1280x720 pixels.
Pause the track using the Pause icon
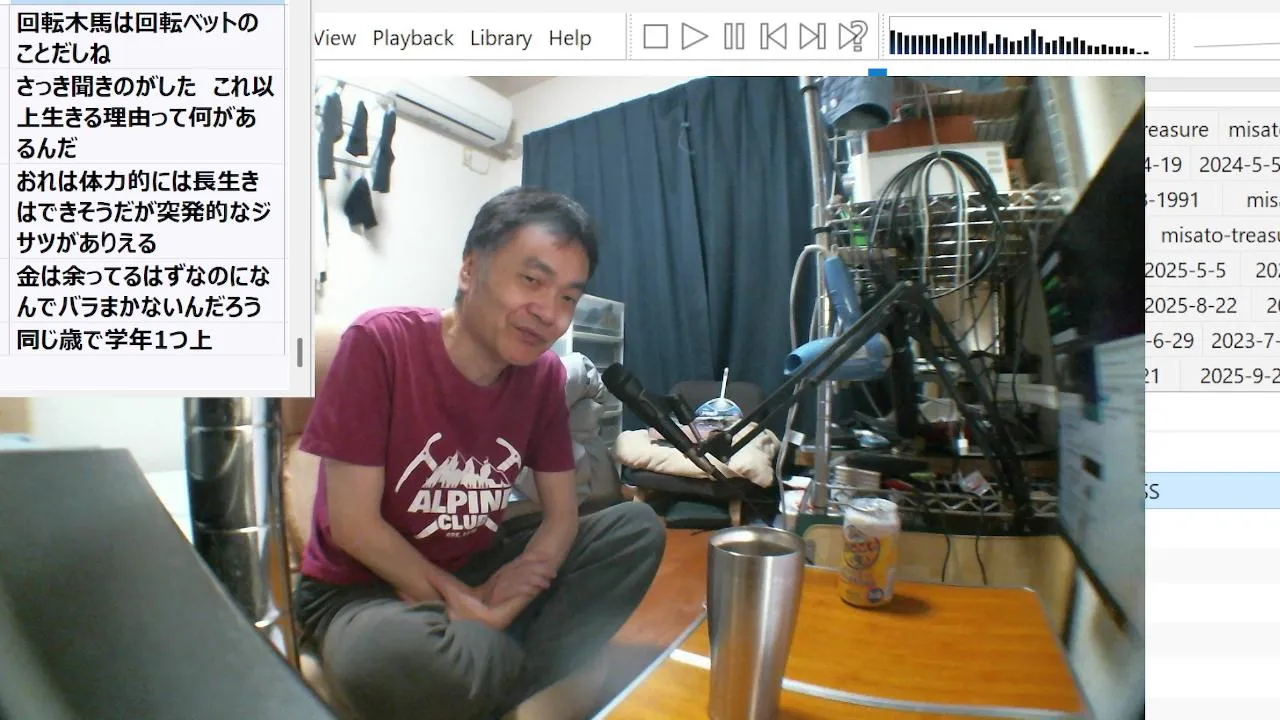[734, 37]
